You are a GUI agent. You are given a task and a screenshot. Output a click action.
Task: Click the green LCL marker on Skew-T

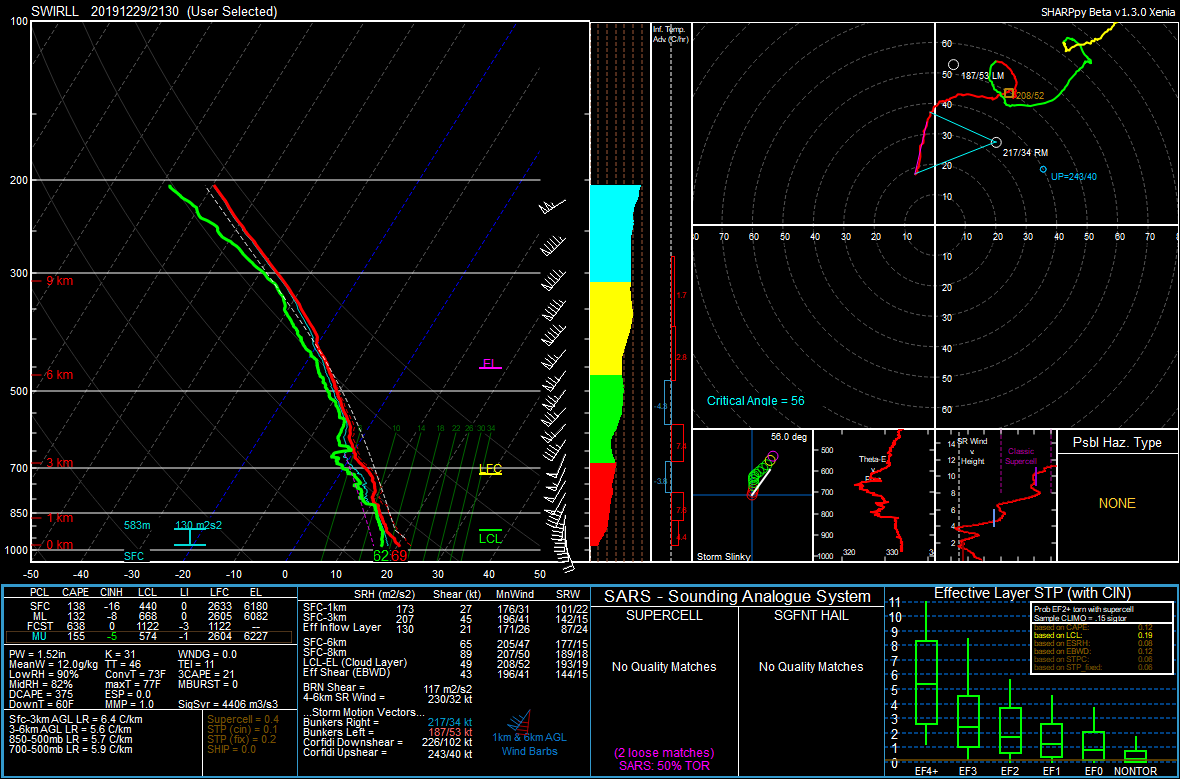pos(490,537)
